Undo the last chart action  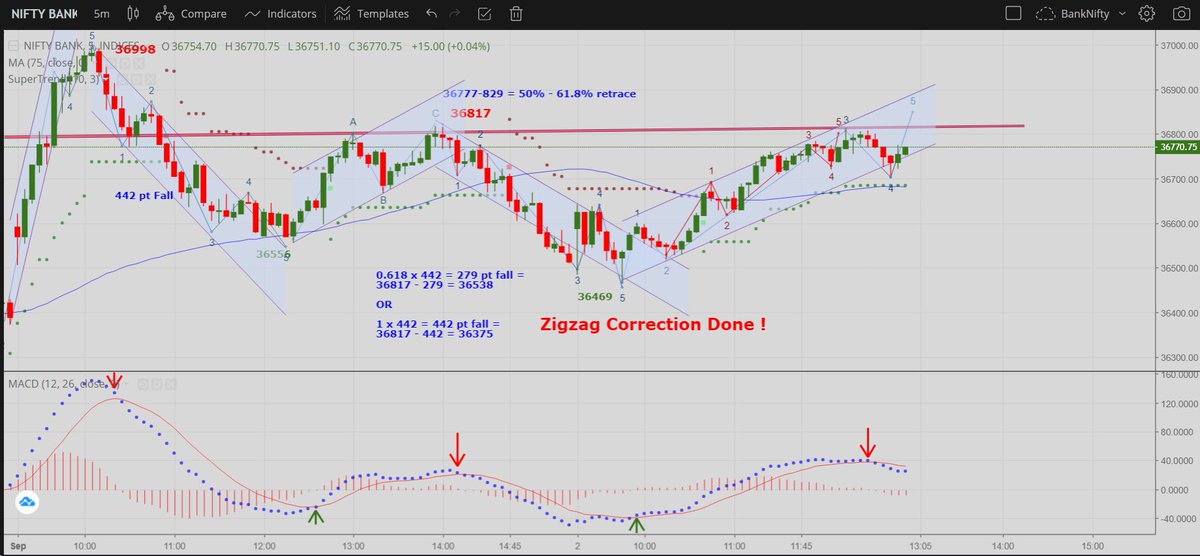click(431, 14)
